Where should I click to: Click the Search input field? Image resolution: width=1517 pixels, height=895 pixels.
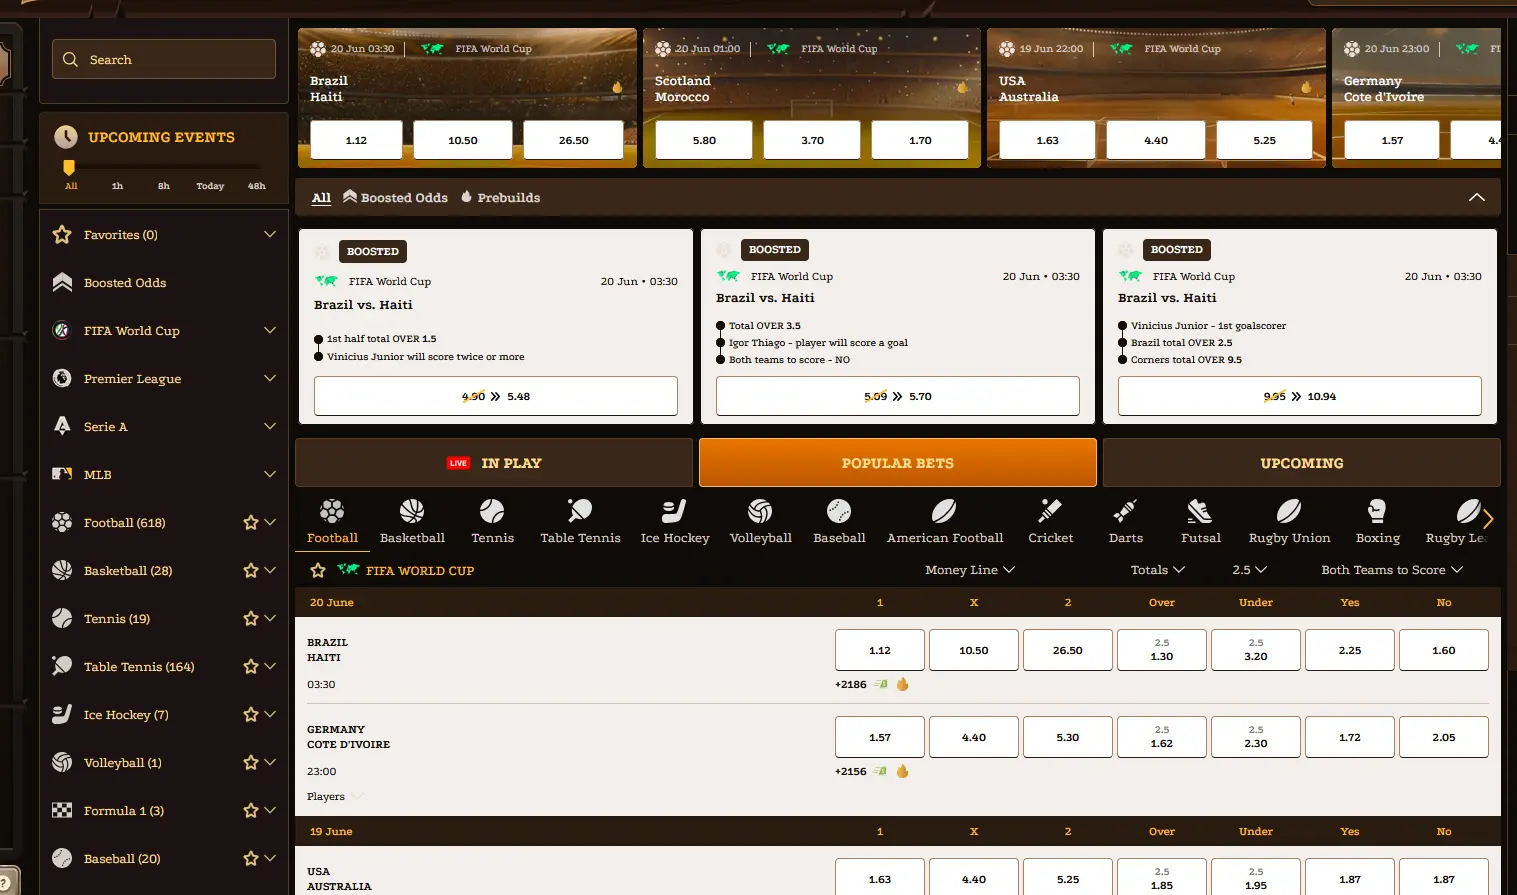tap(164, 59)
